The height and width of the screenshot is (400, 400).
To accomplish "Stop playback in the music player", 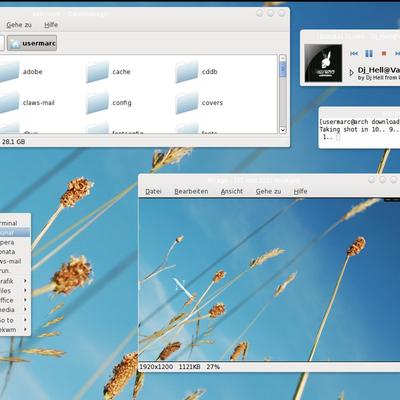I will [384, 53].
